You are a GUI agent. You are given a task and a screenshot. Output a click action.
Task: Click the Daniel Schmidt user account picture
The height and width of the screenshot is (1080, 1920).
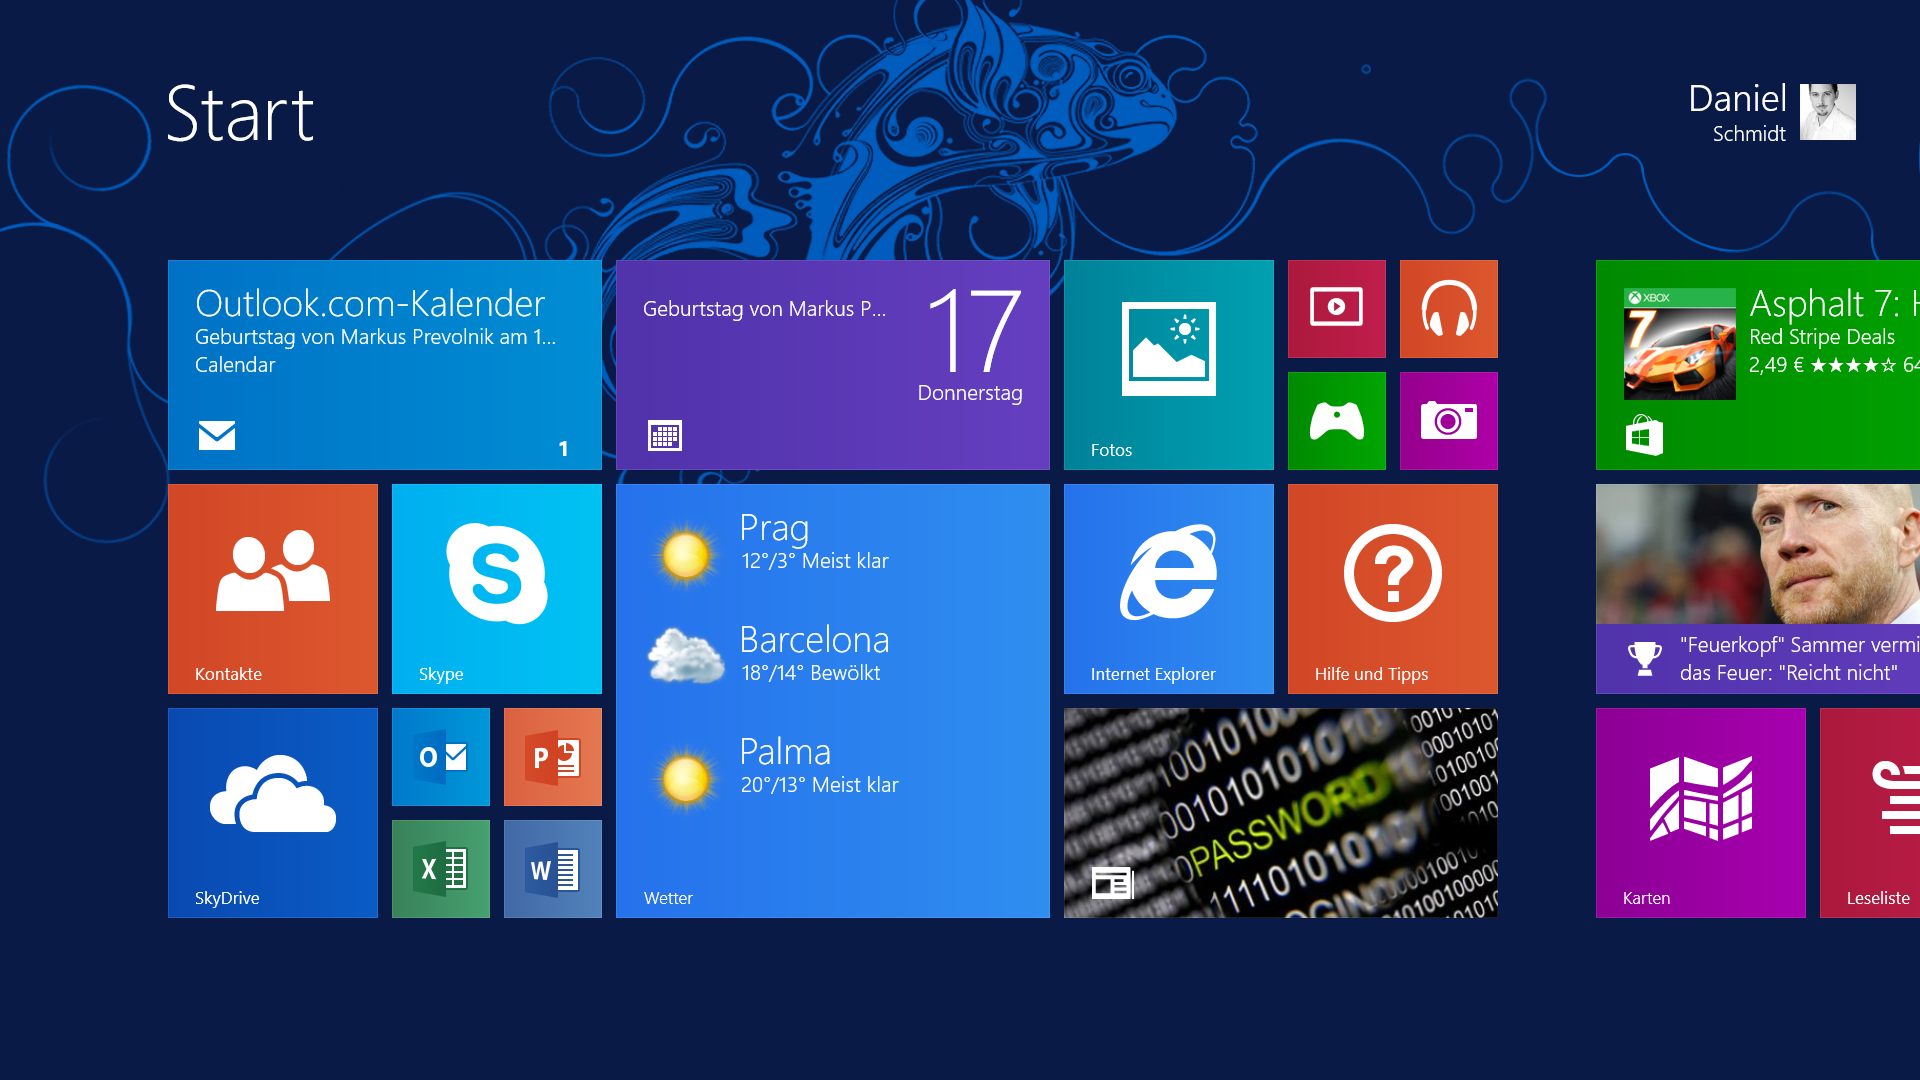(1828, 112)
